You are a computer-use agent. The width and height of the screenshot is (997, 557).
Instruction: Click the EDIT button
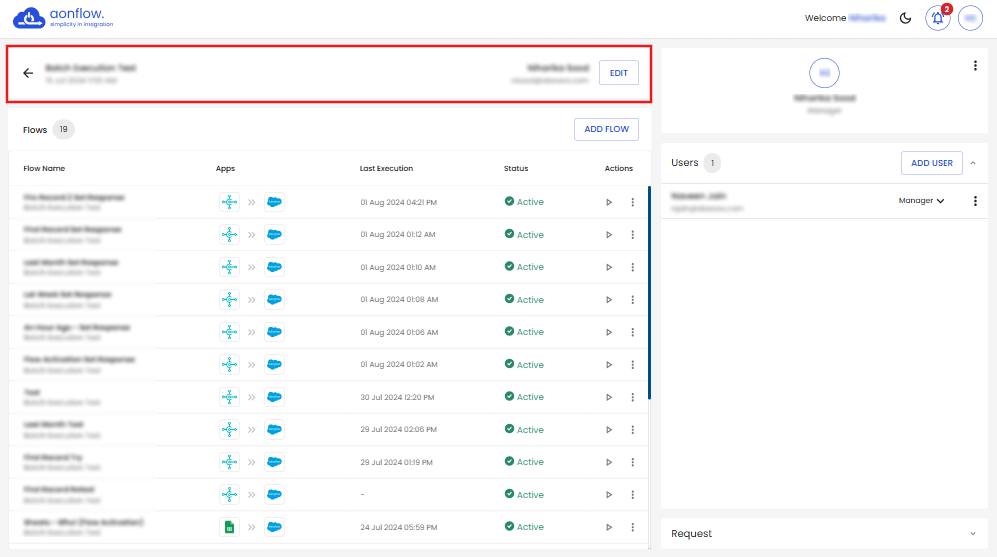click(618, 73)
